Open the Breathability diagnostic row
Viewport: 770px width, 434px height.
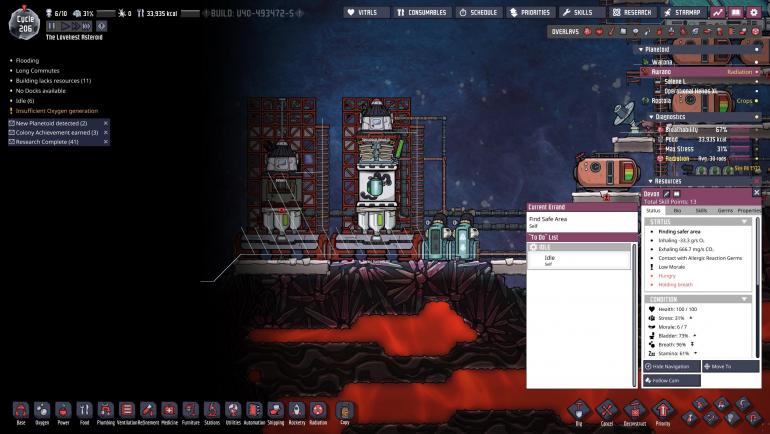[707, 130]
